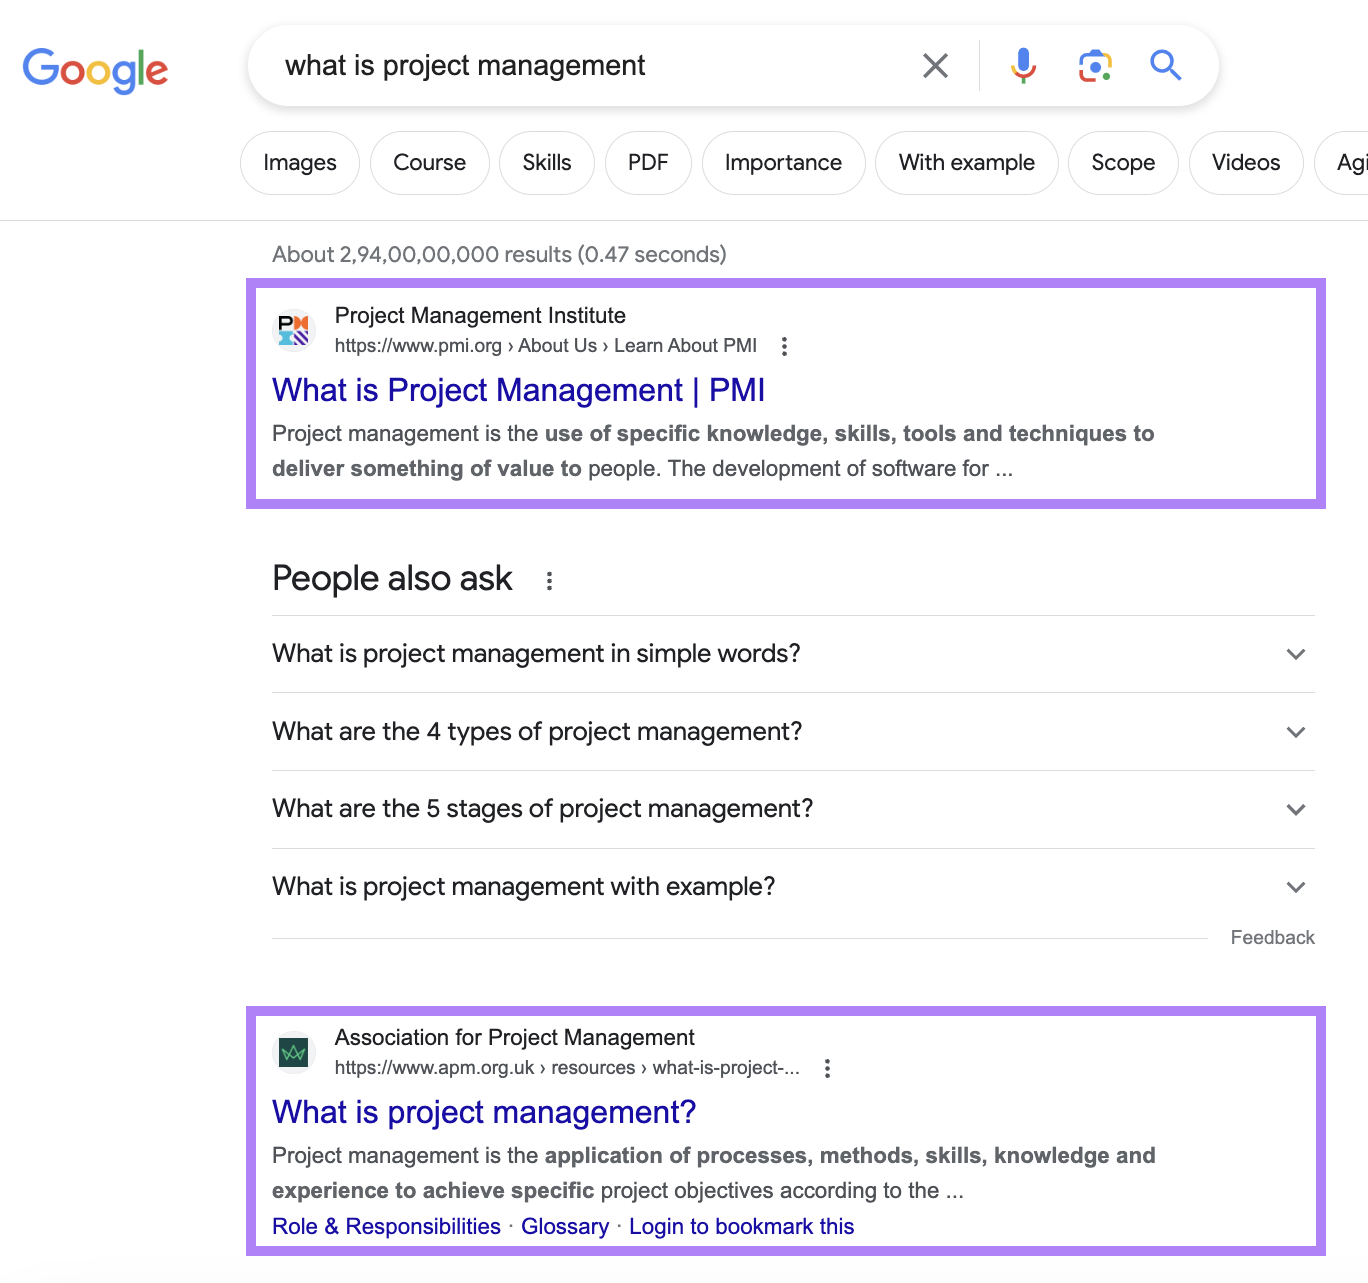Expand 'What are the 5 stages of project management?'

[x=1295, y=809]
